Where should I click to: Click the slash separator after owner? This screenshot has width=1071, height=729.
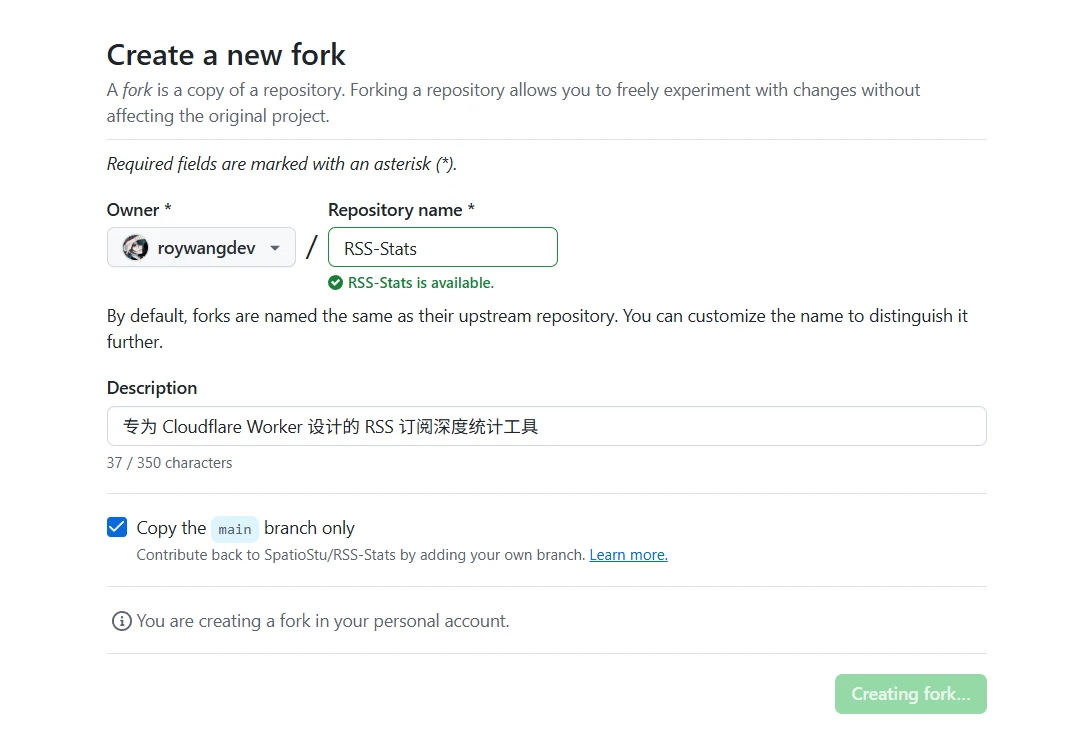pos(312,247)
